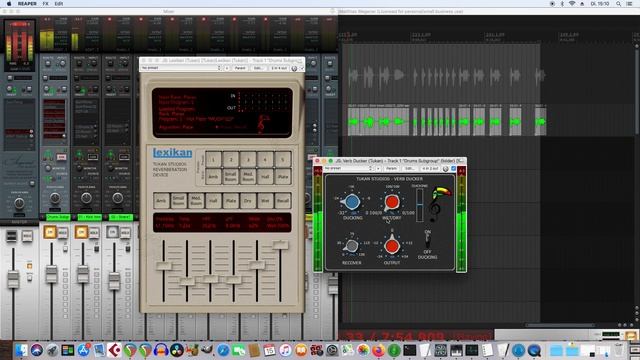This screenshot has width=640, height=360.
Task: Open the Lexikan preset dropdown
Action: pyautogui.click(x=181, y=68)
